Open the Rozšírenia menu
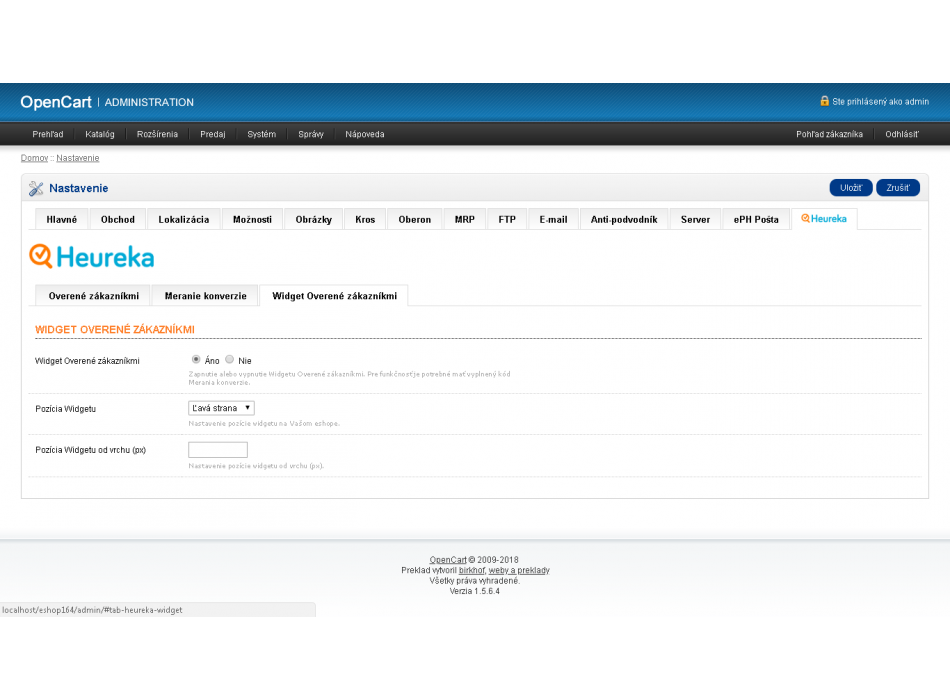 point(158,134)
